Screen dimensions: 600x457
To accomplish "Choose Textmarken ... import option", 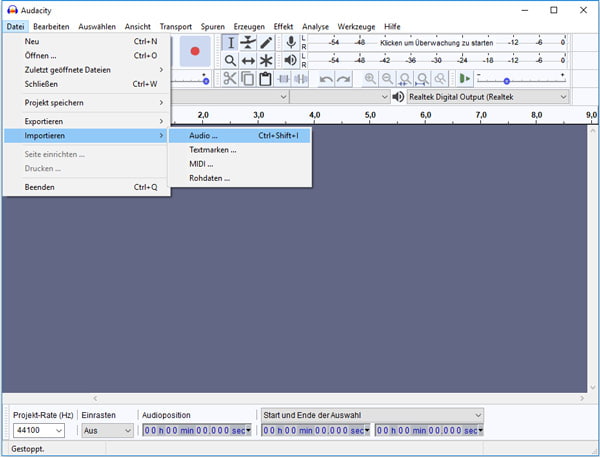I will tap(240, 150).
